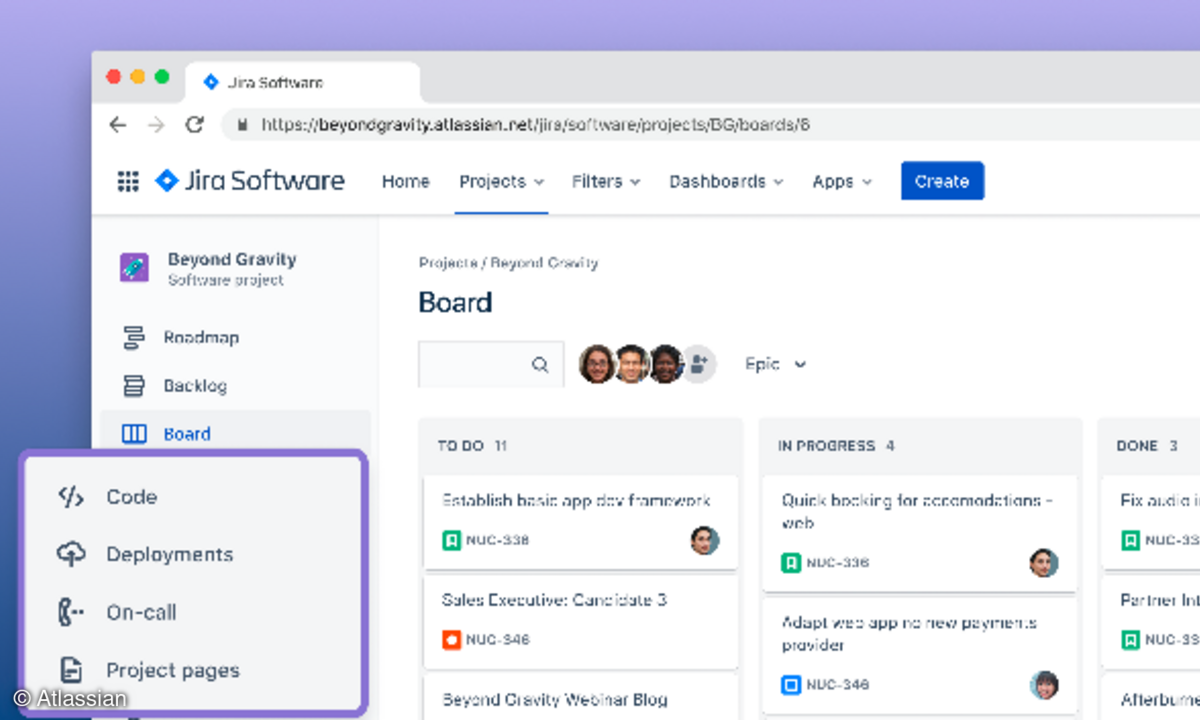Screen dimensions: 1200x720
Task: Click the TO DO column header
Action: pyautogui.click(x=472, y=446)
